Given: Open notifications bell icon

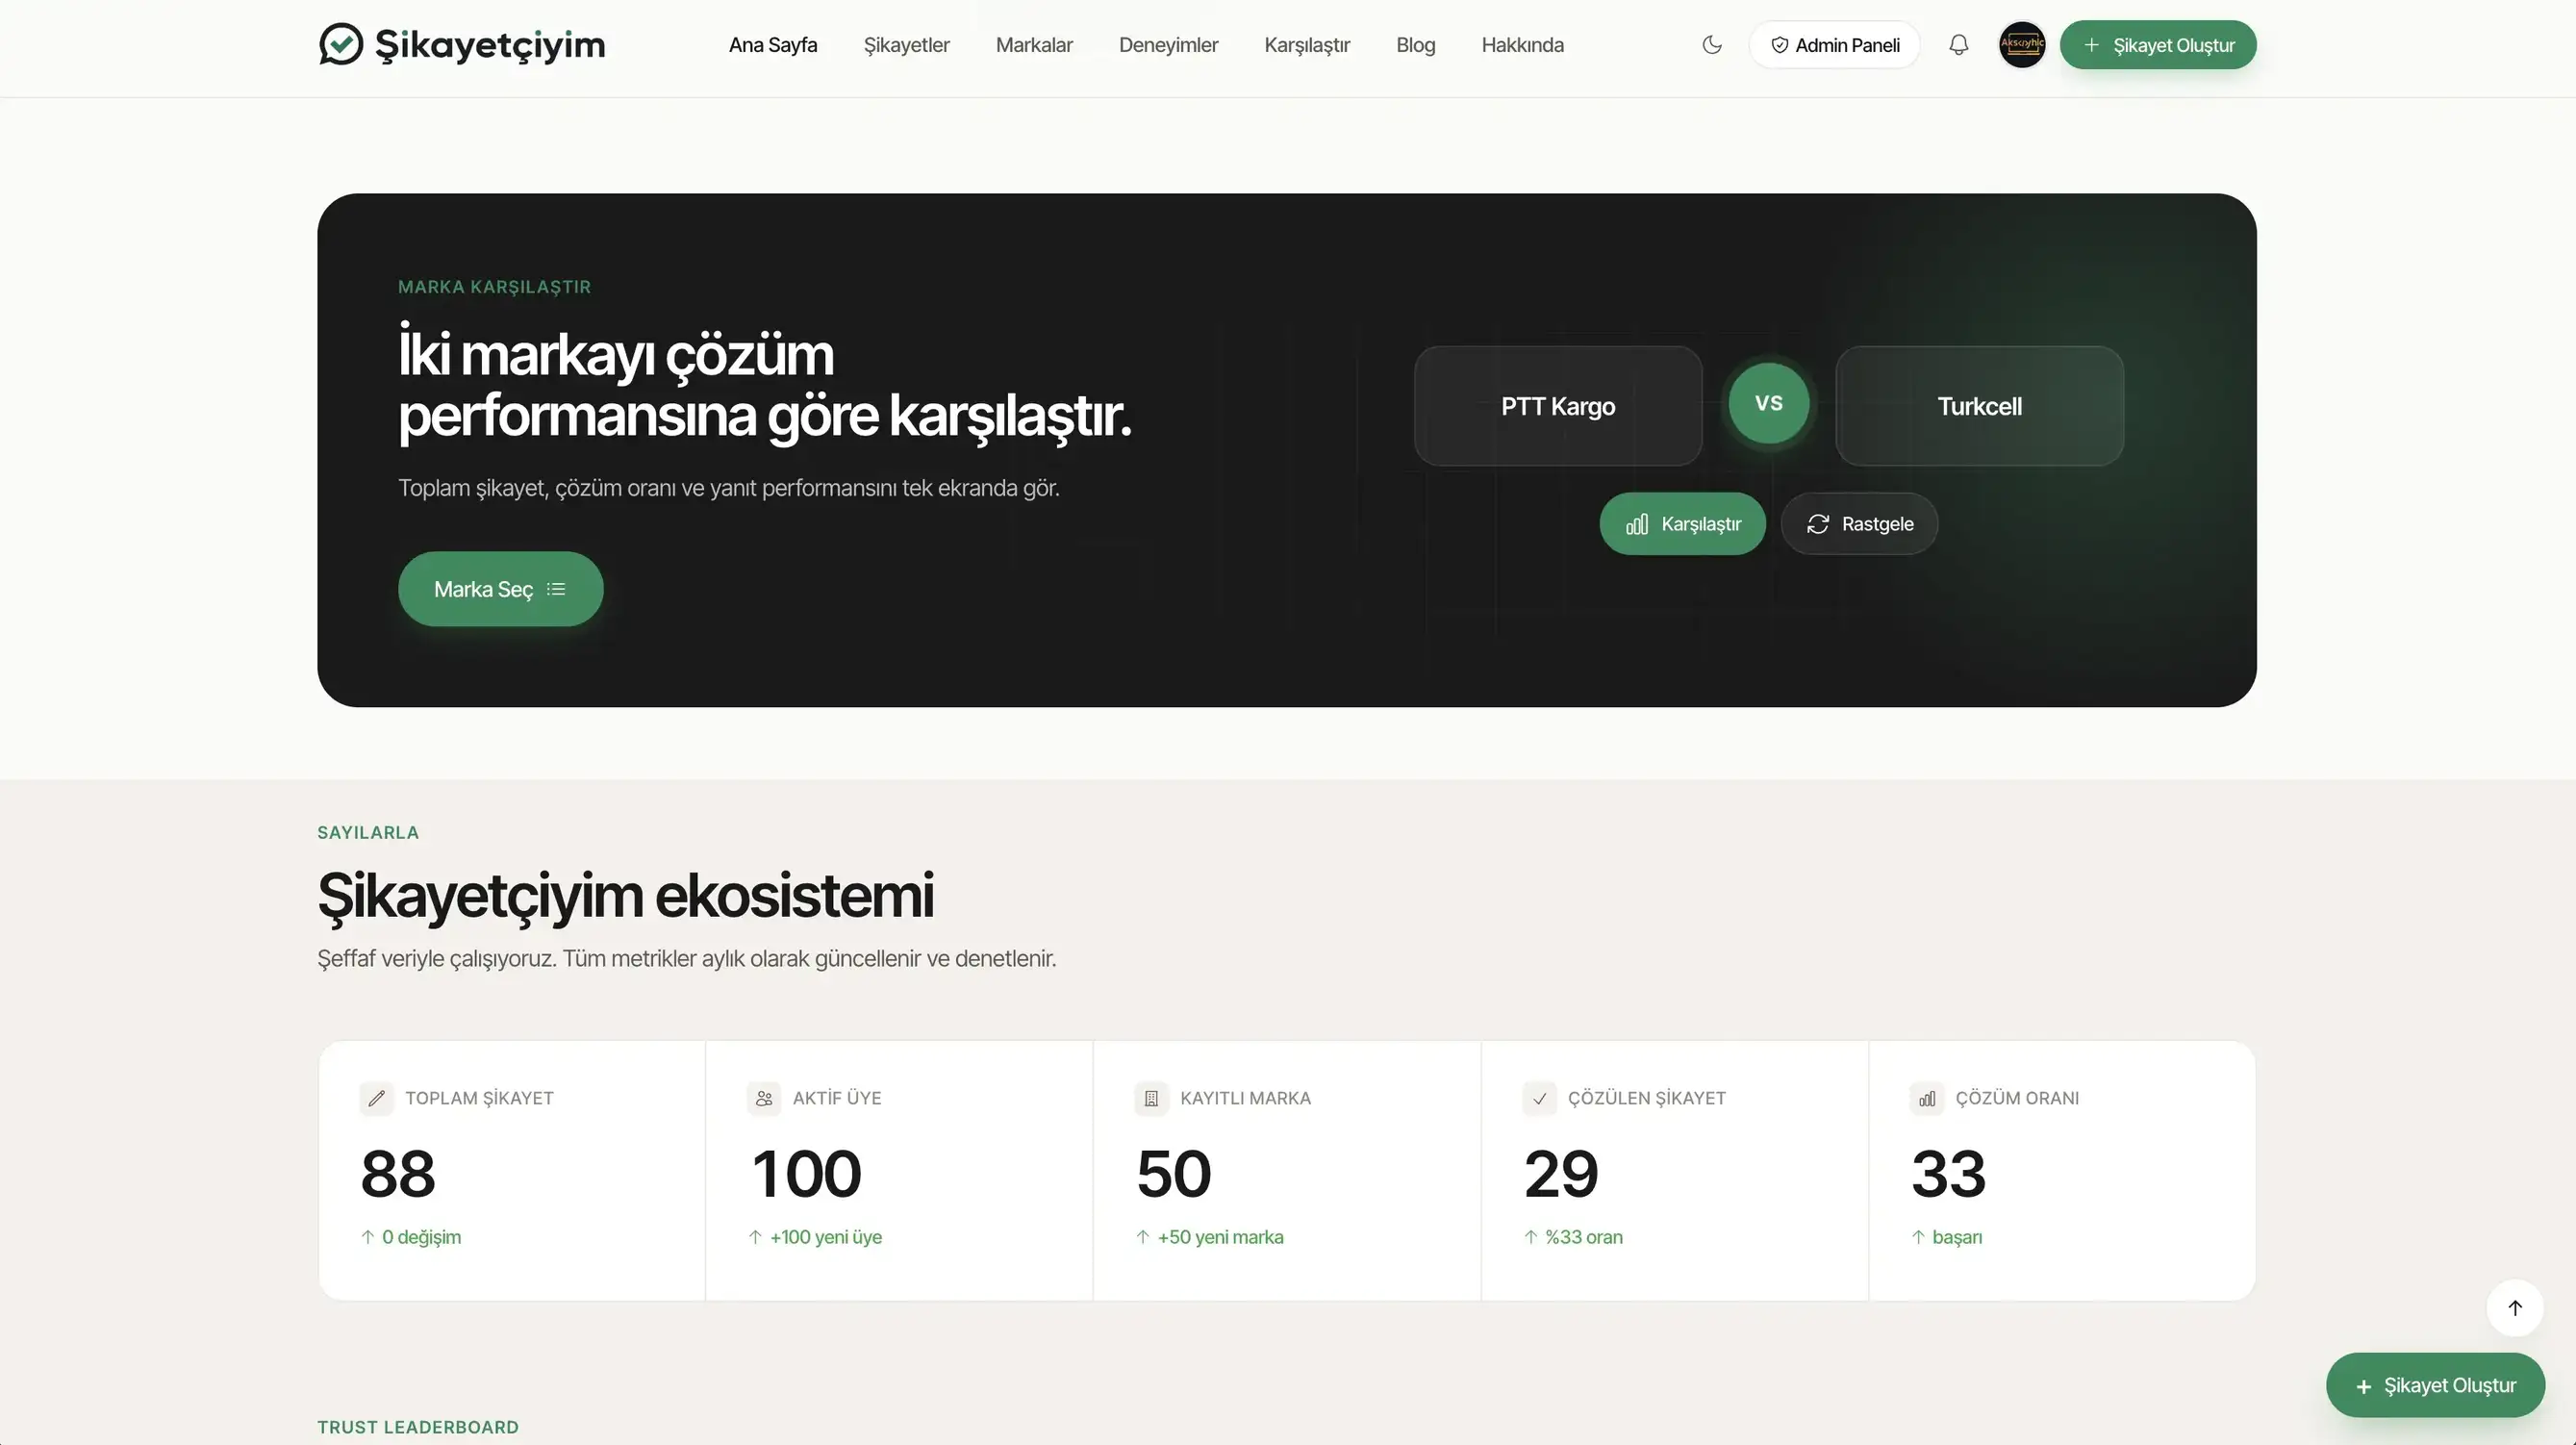Looking at the screenshot, I should 1958,45.
